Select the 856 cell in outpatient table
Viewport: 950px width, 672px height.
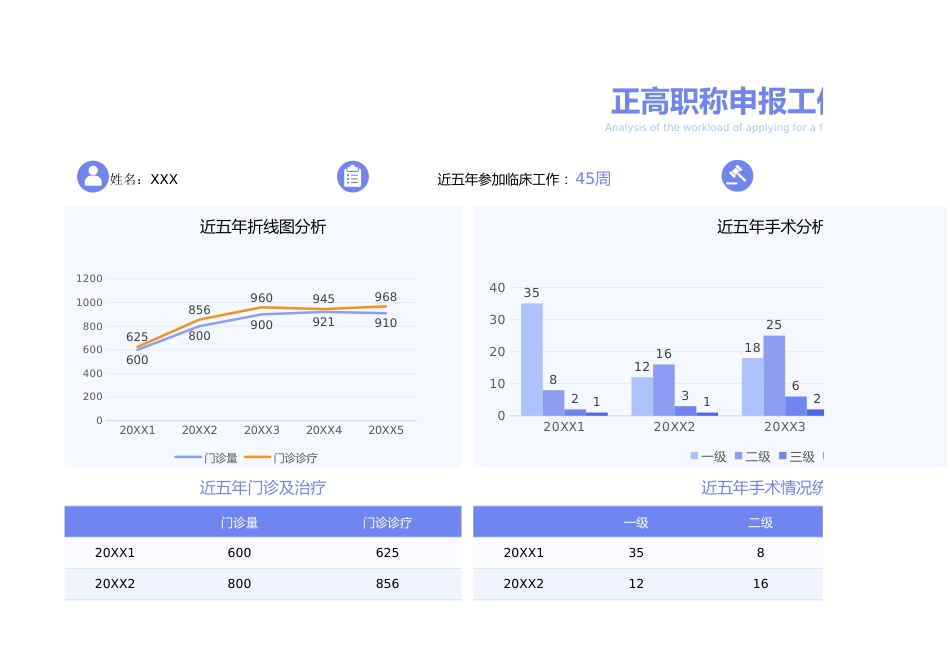coord(387,584)
